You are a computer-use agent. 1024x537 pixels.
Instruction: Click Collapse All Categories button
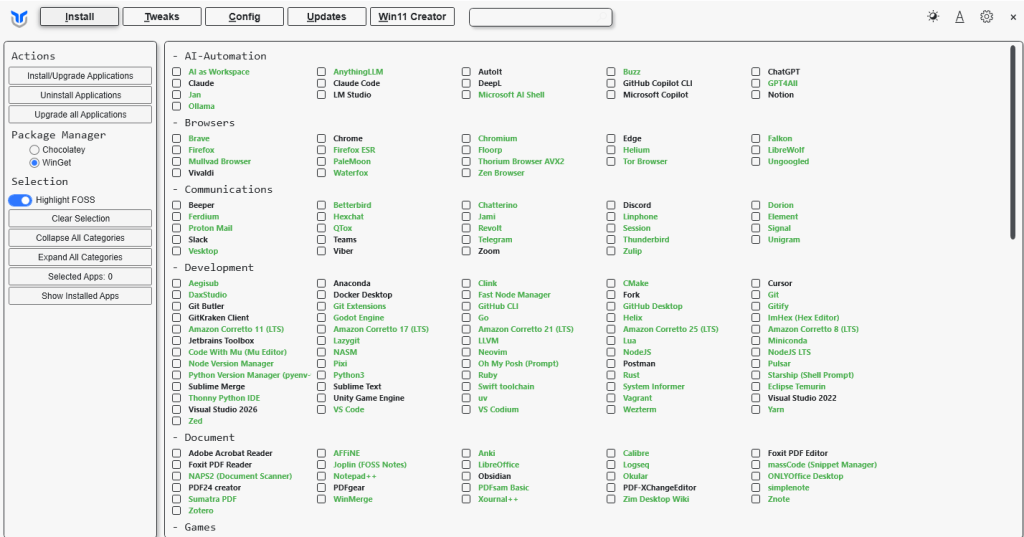click(x=80, y=238)
